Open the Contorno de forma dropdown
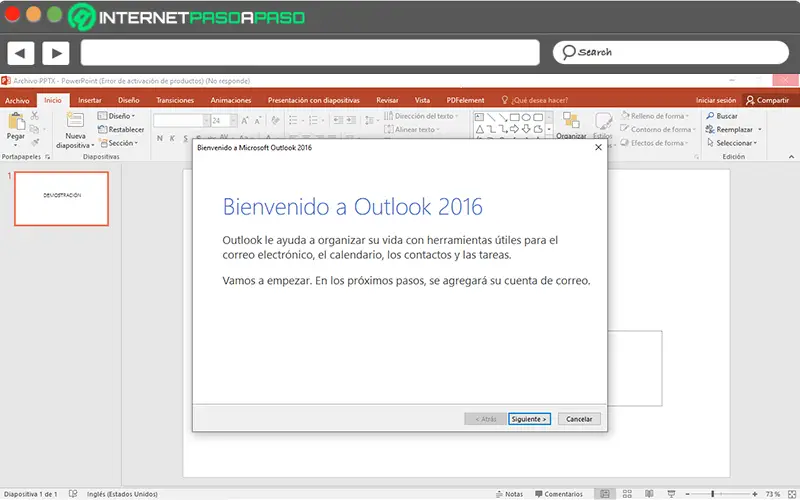The image size is (800, 500). tap(658, 130)
